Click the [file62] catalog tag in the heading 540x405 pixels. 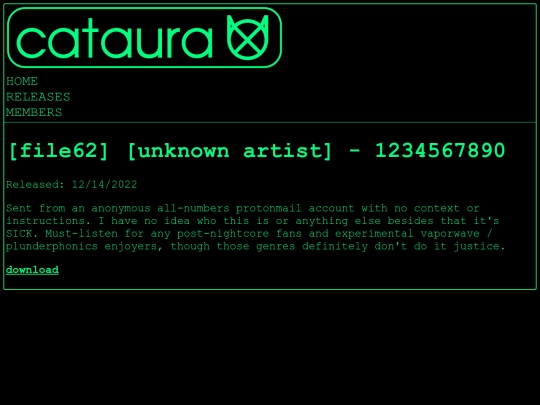coord(59,151)
